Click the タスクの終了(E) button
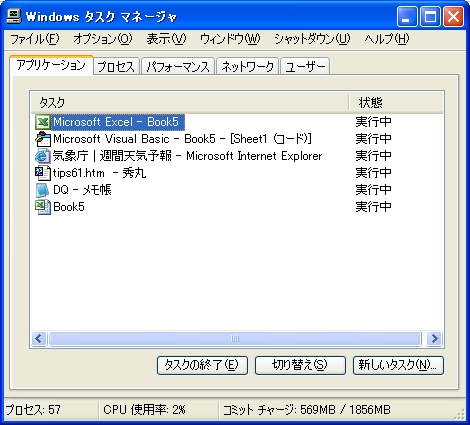The height and width of the screenshot is (425, 470). [202, 365]
